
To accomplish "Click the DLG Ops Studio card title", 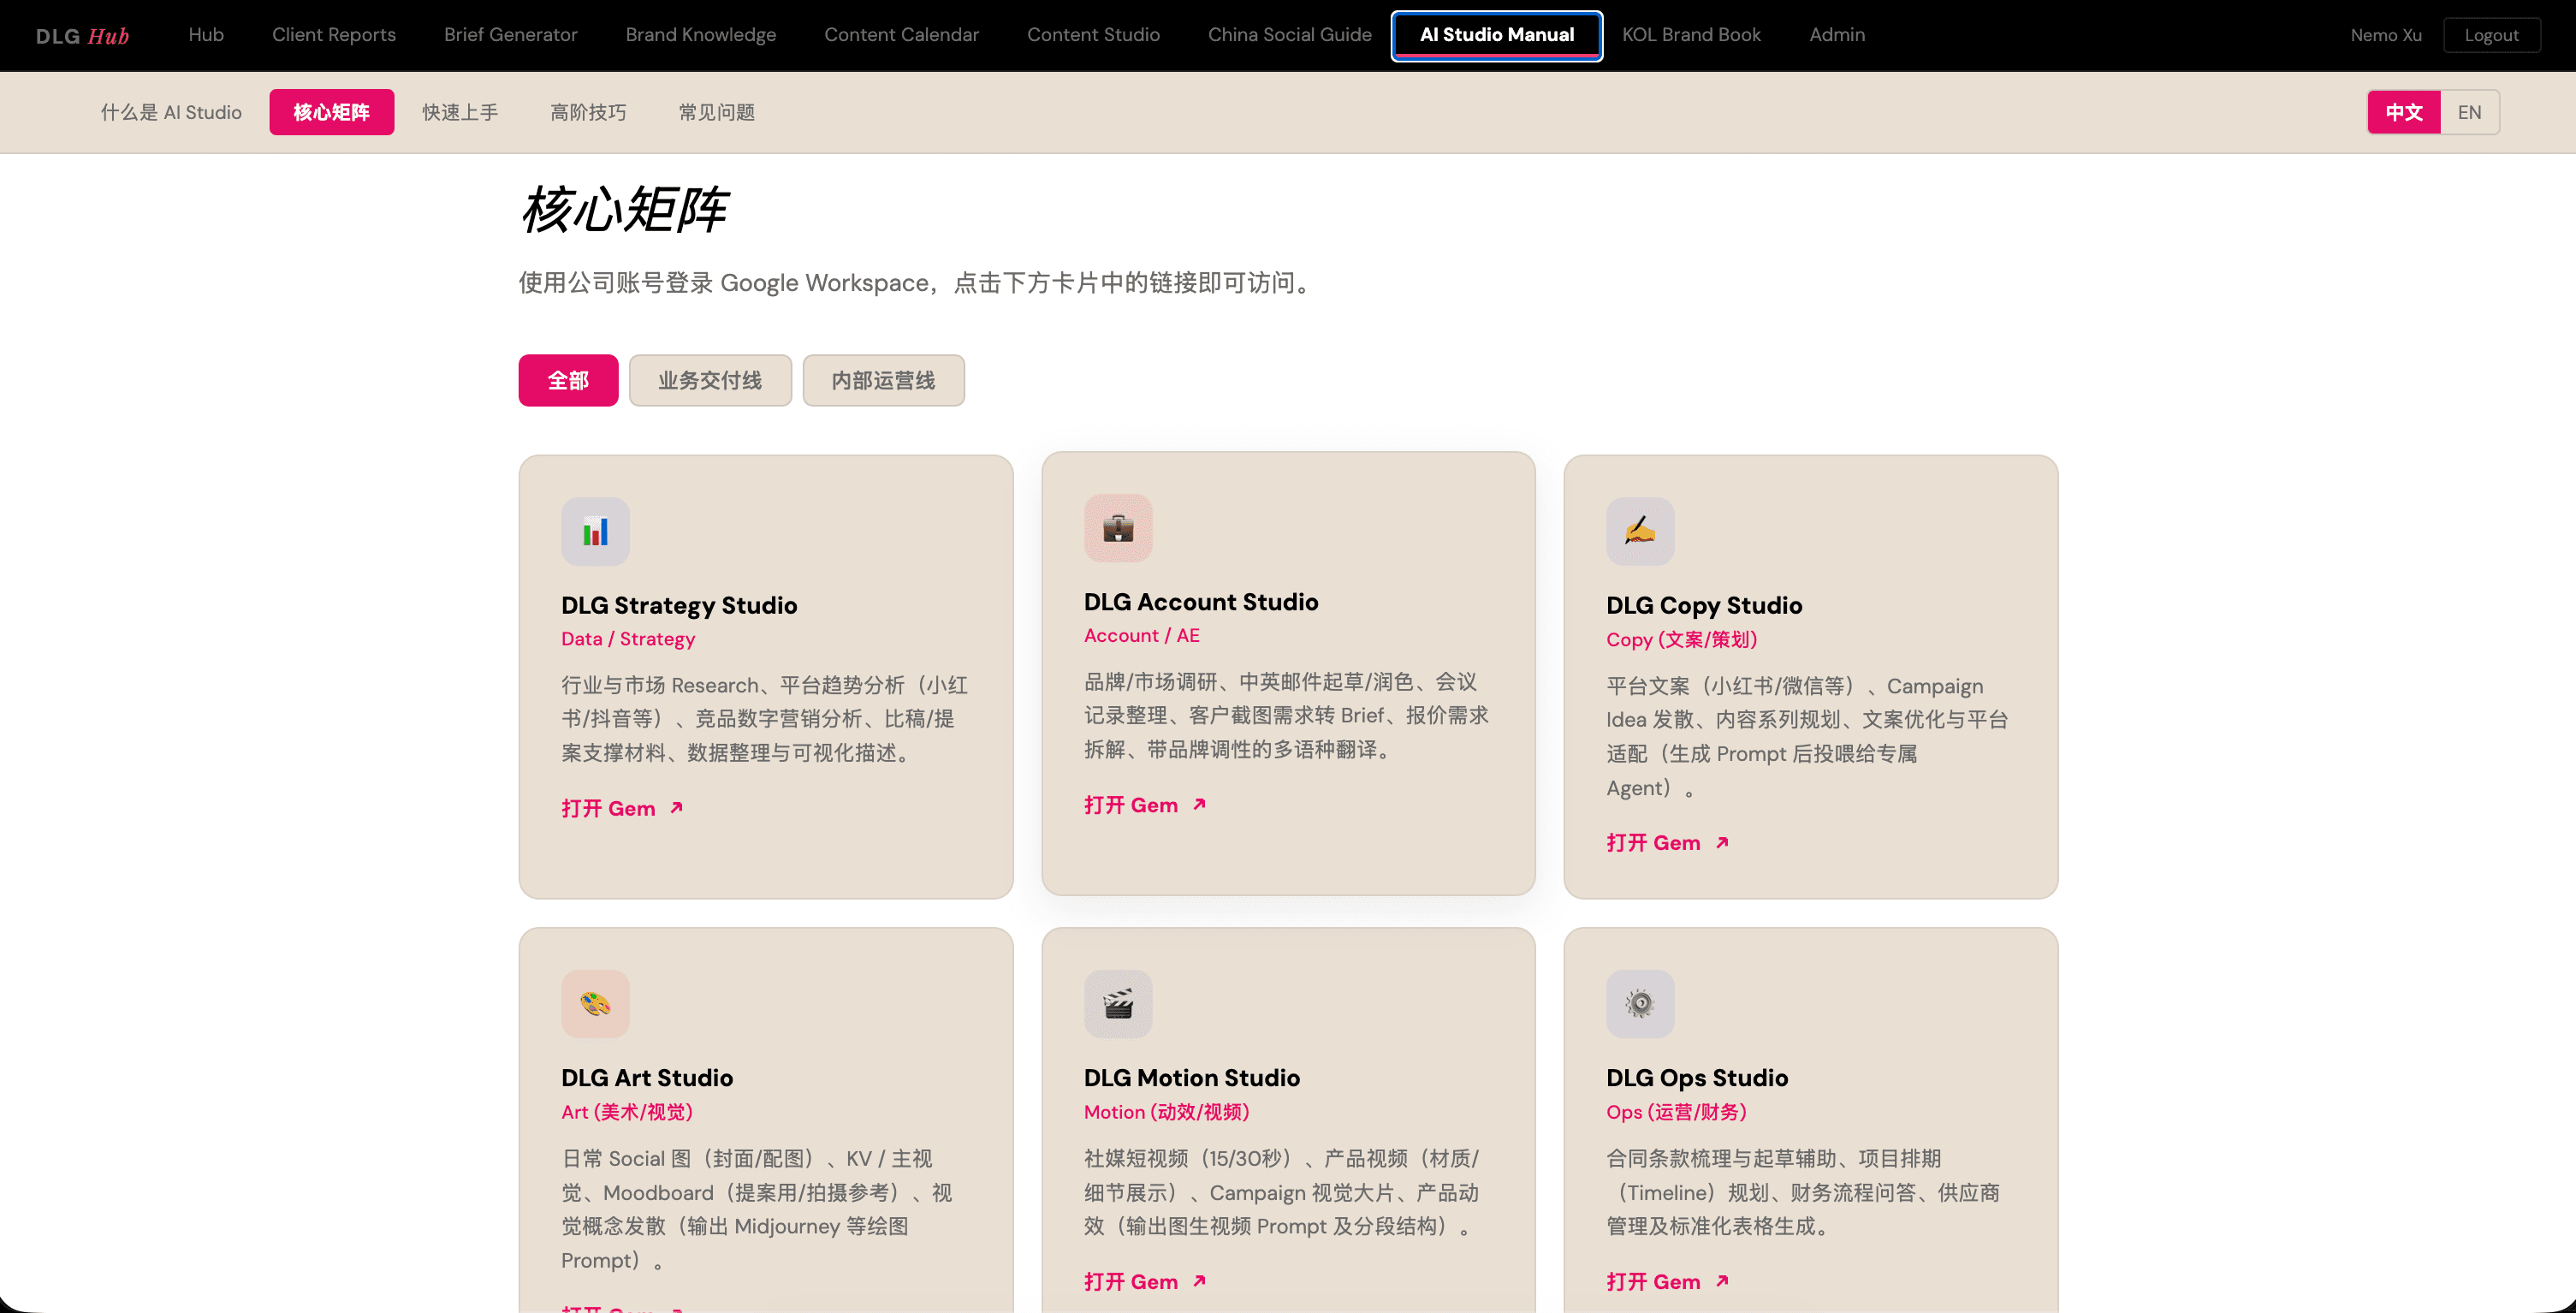I will (x=1696, y=1078).
